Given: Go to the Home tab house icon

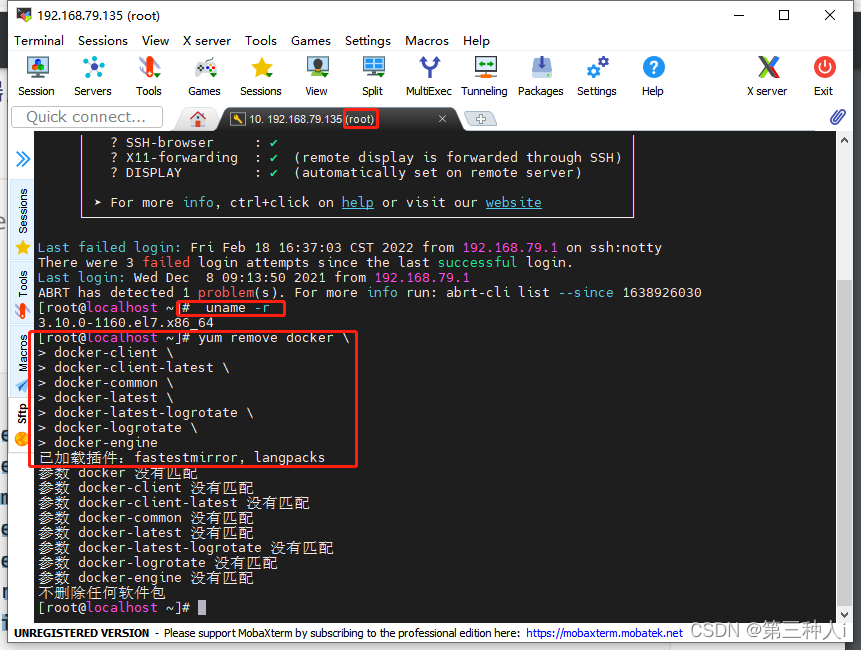Looking at the screenshot, I should 198,119.
